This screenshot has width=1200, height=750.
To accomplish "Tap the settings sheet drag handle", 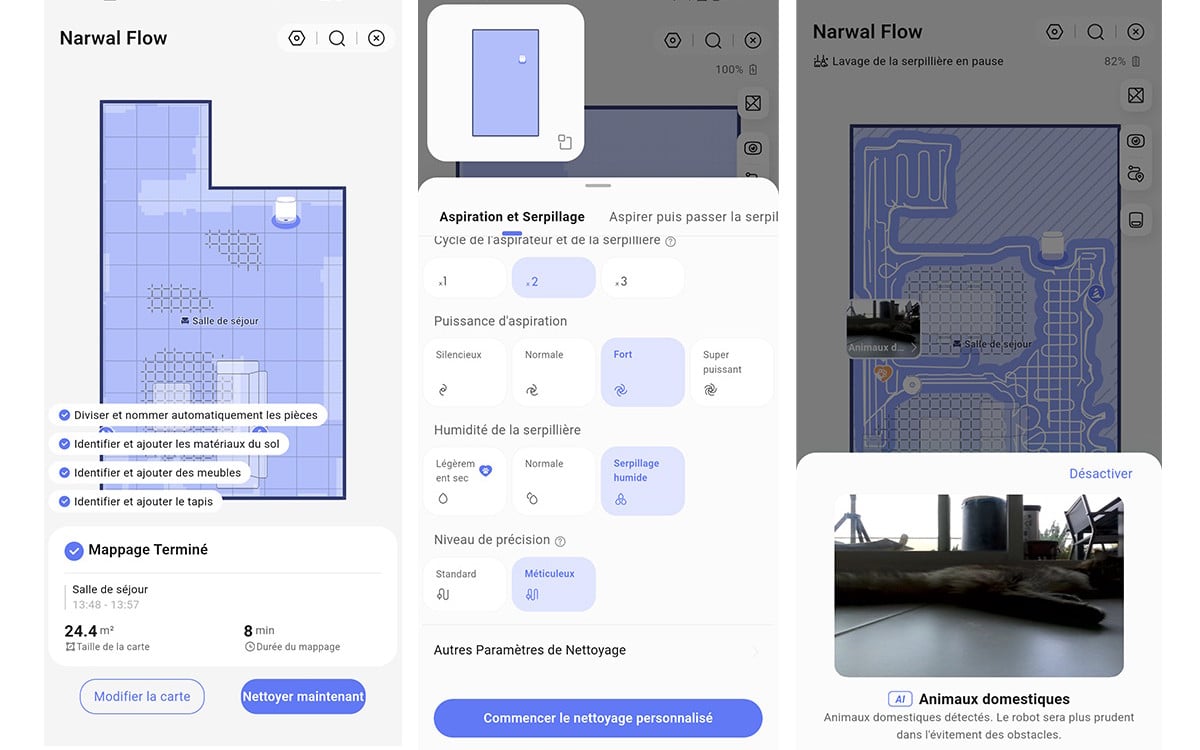I will point(598,186).
